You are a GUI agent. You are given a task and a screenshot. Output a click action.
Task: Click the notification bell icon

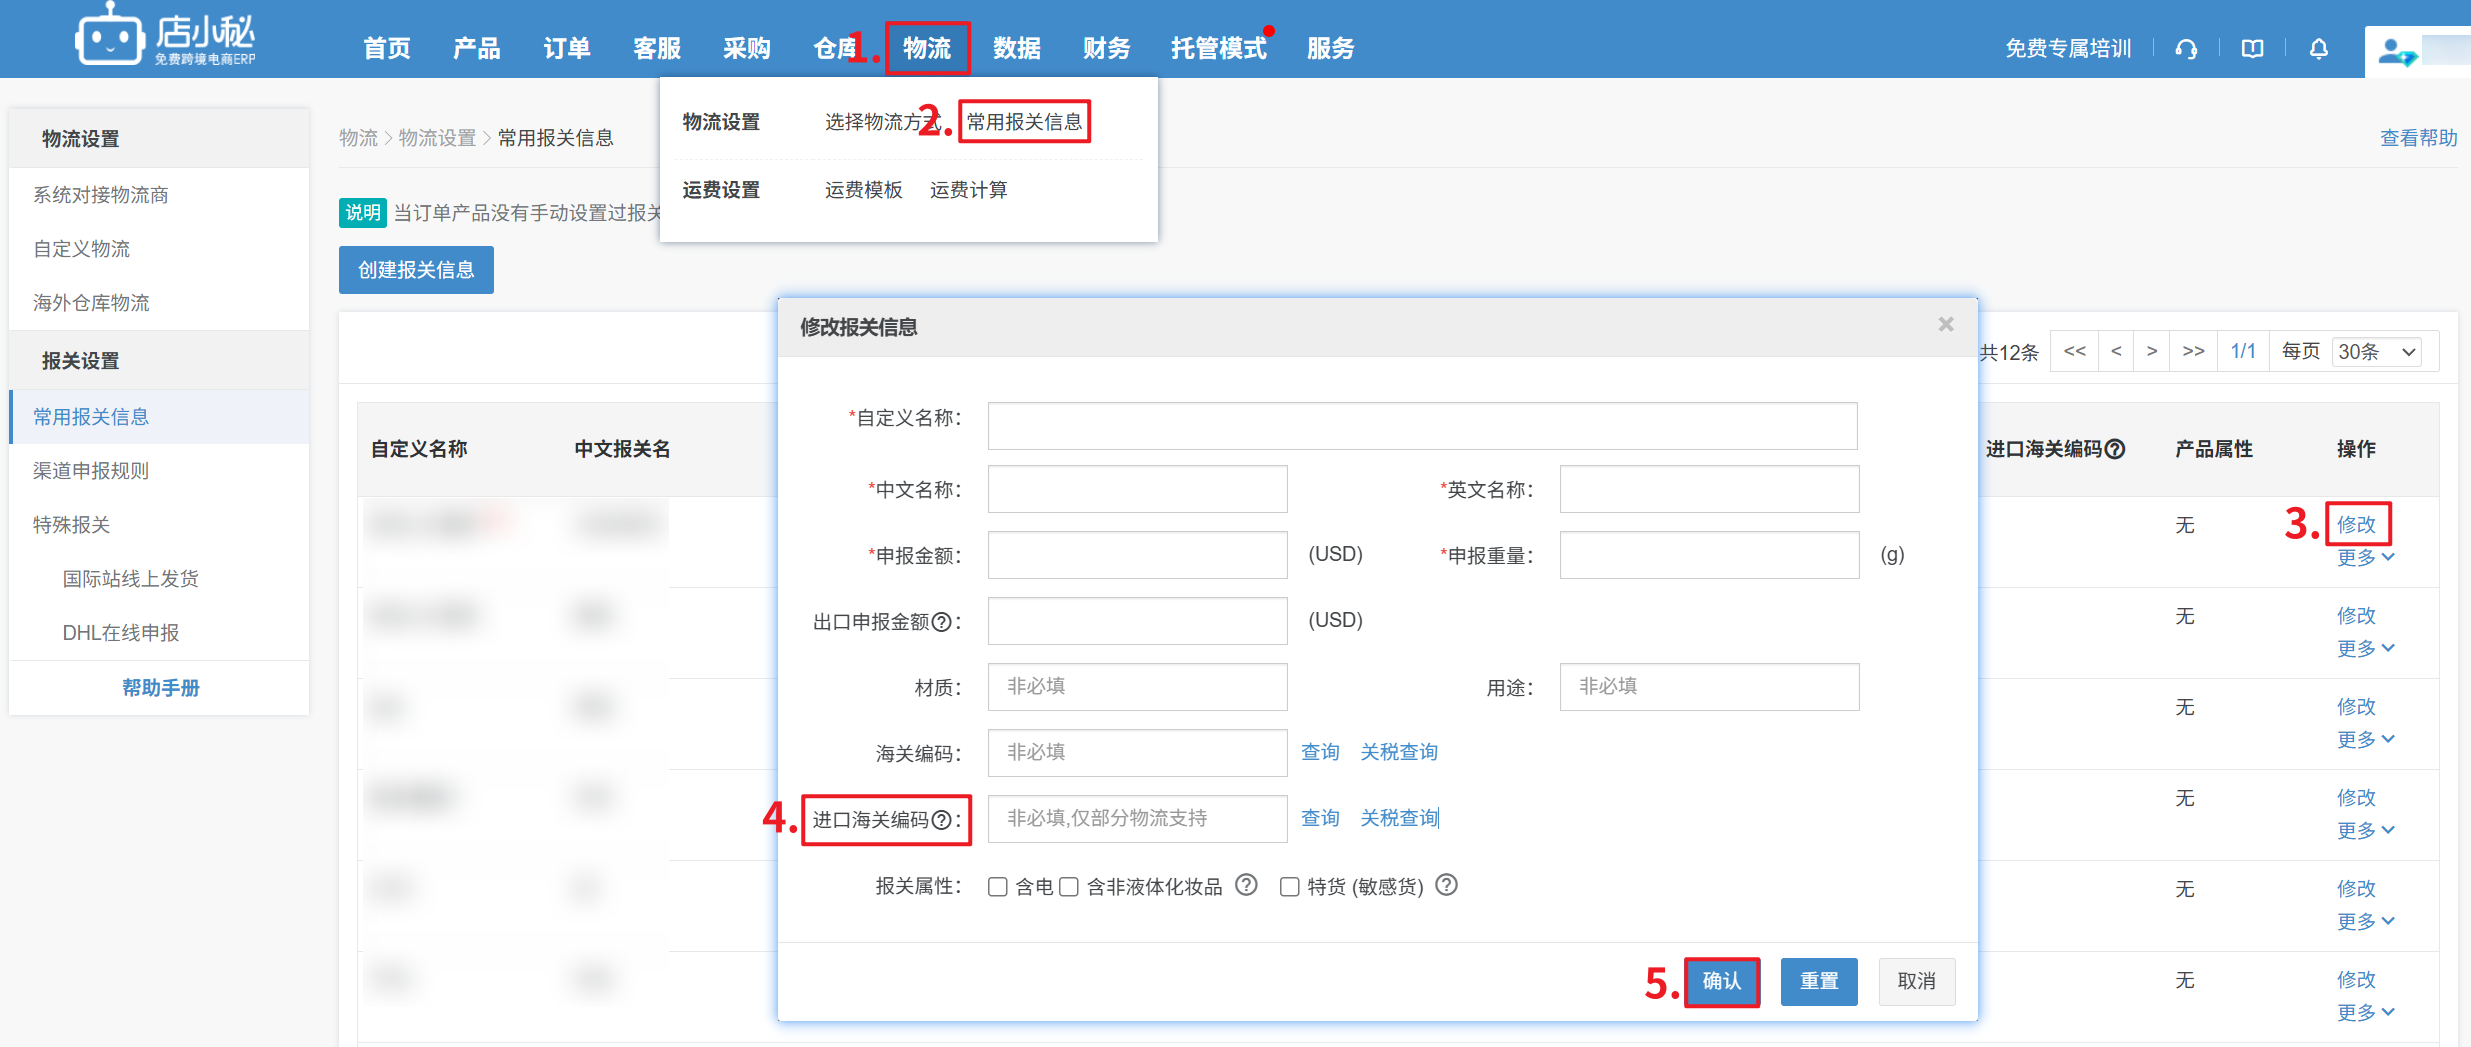(2318, 49)
